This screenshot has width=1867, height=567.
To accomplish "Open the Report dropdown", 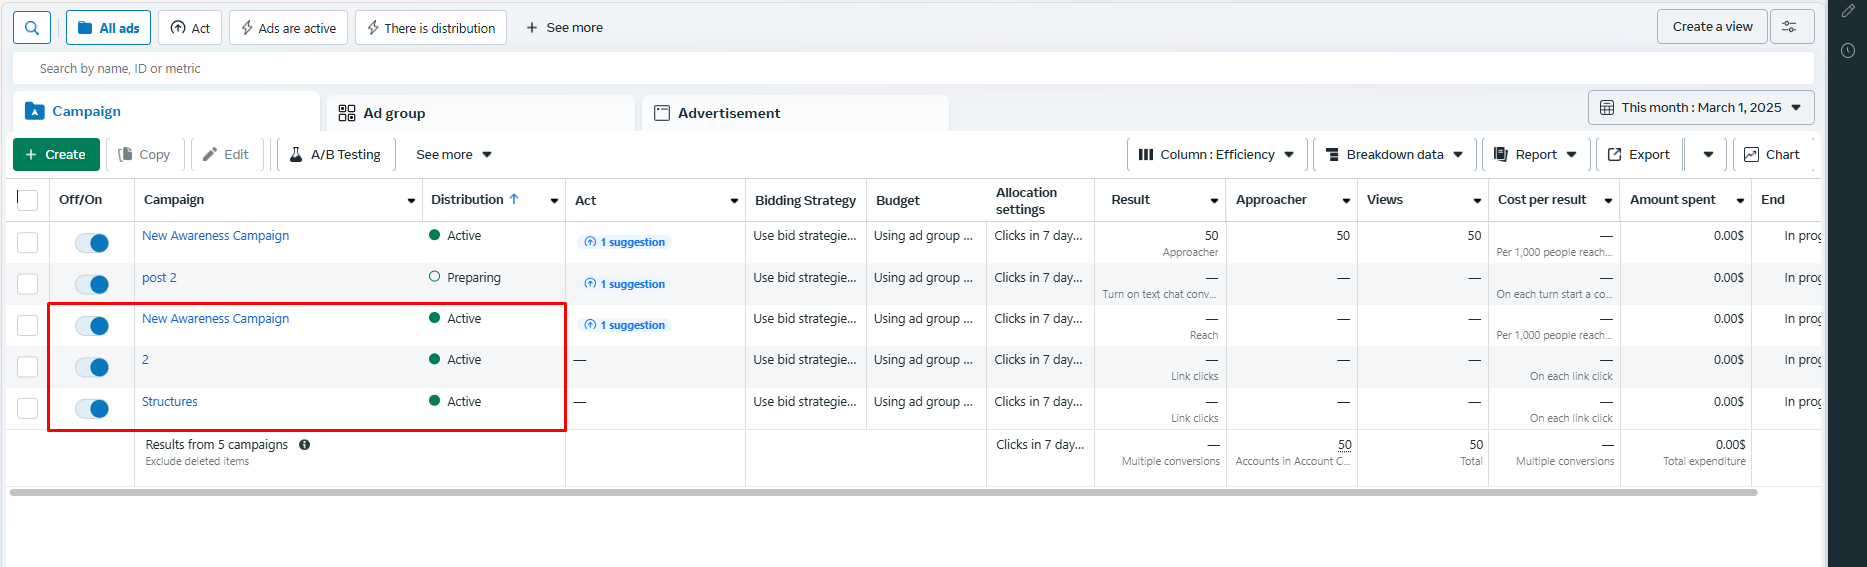I will (1535, 155).
